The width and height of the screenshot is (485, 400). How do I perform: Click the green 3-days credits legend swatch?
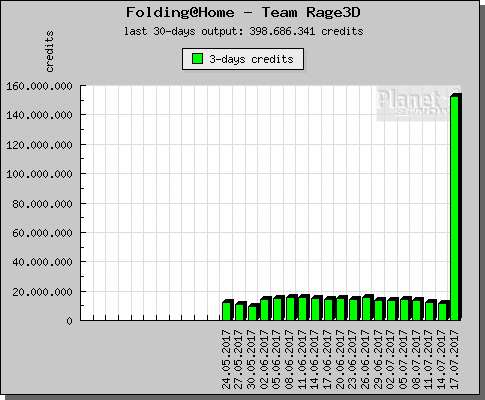198,59
